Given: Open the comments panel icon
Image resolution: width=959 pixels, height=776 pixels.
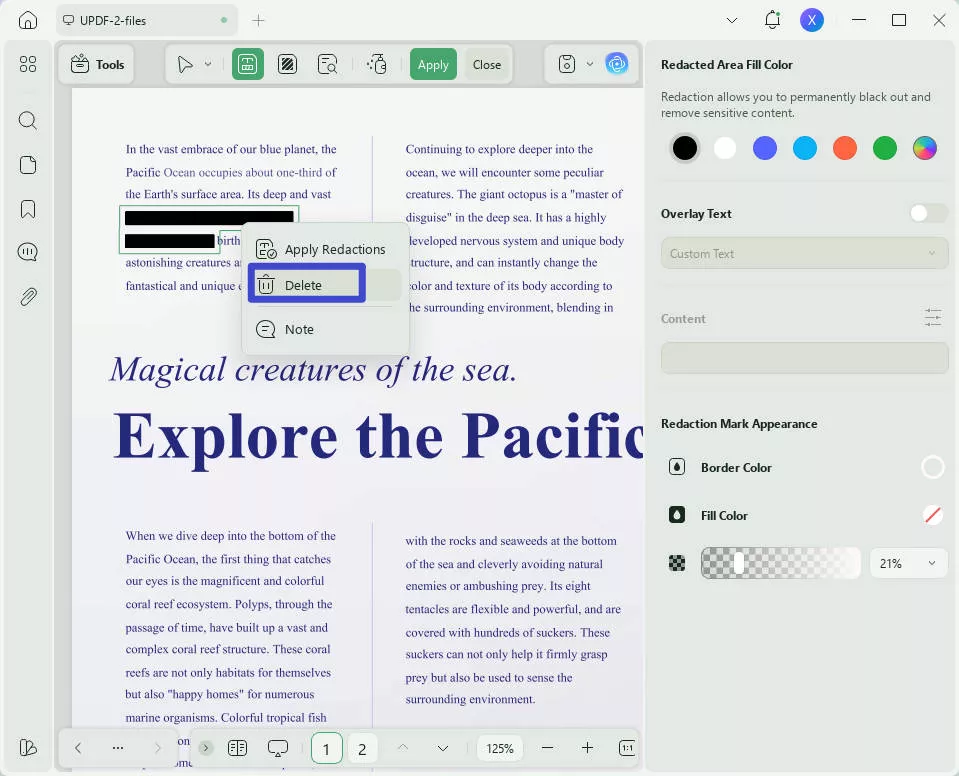Looking at the screenshot, I should pos(28,252).
